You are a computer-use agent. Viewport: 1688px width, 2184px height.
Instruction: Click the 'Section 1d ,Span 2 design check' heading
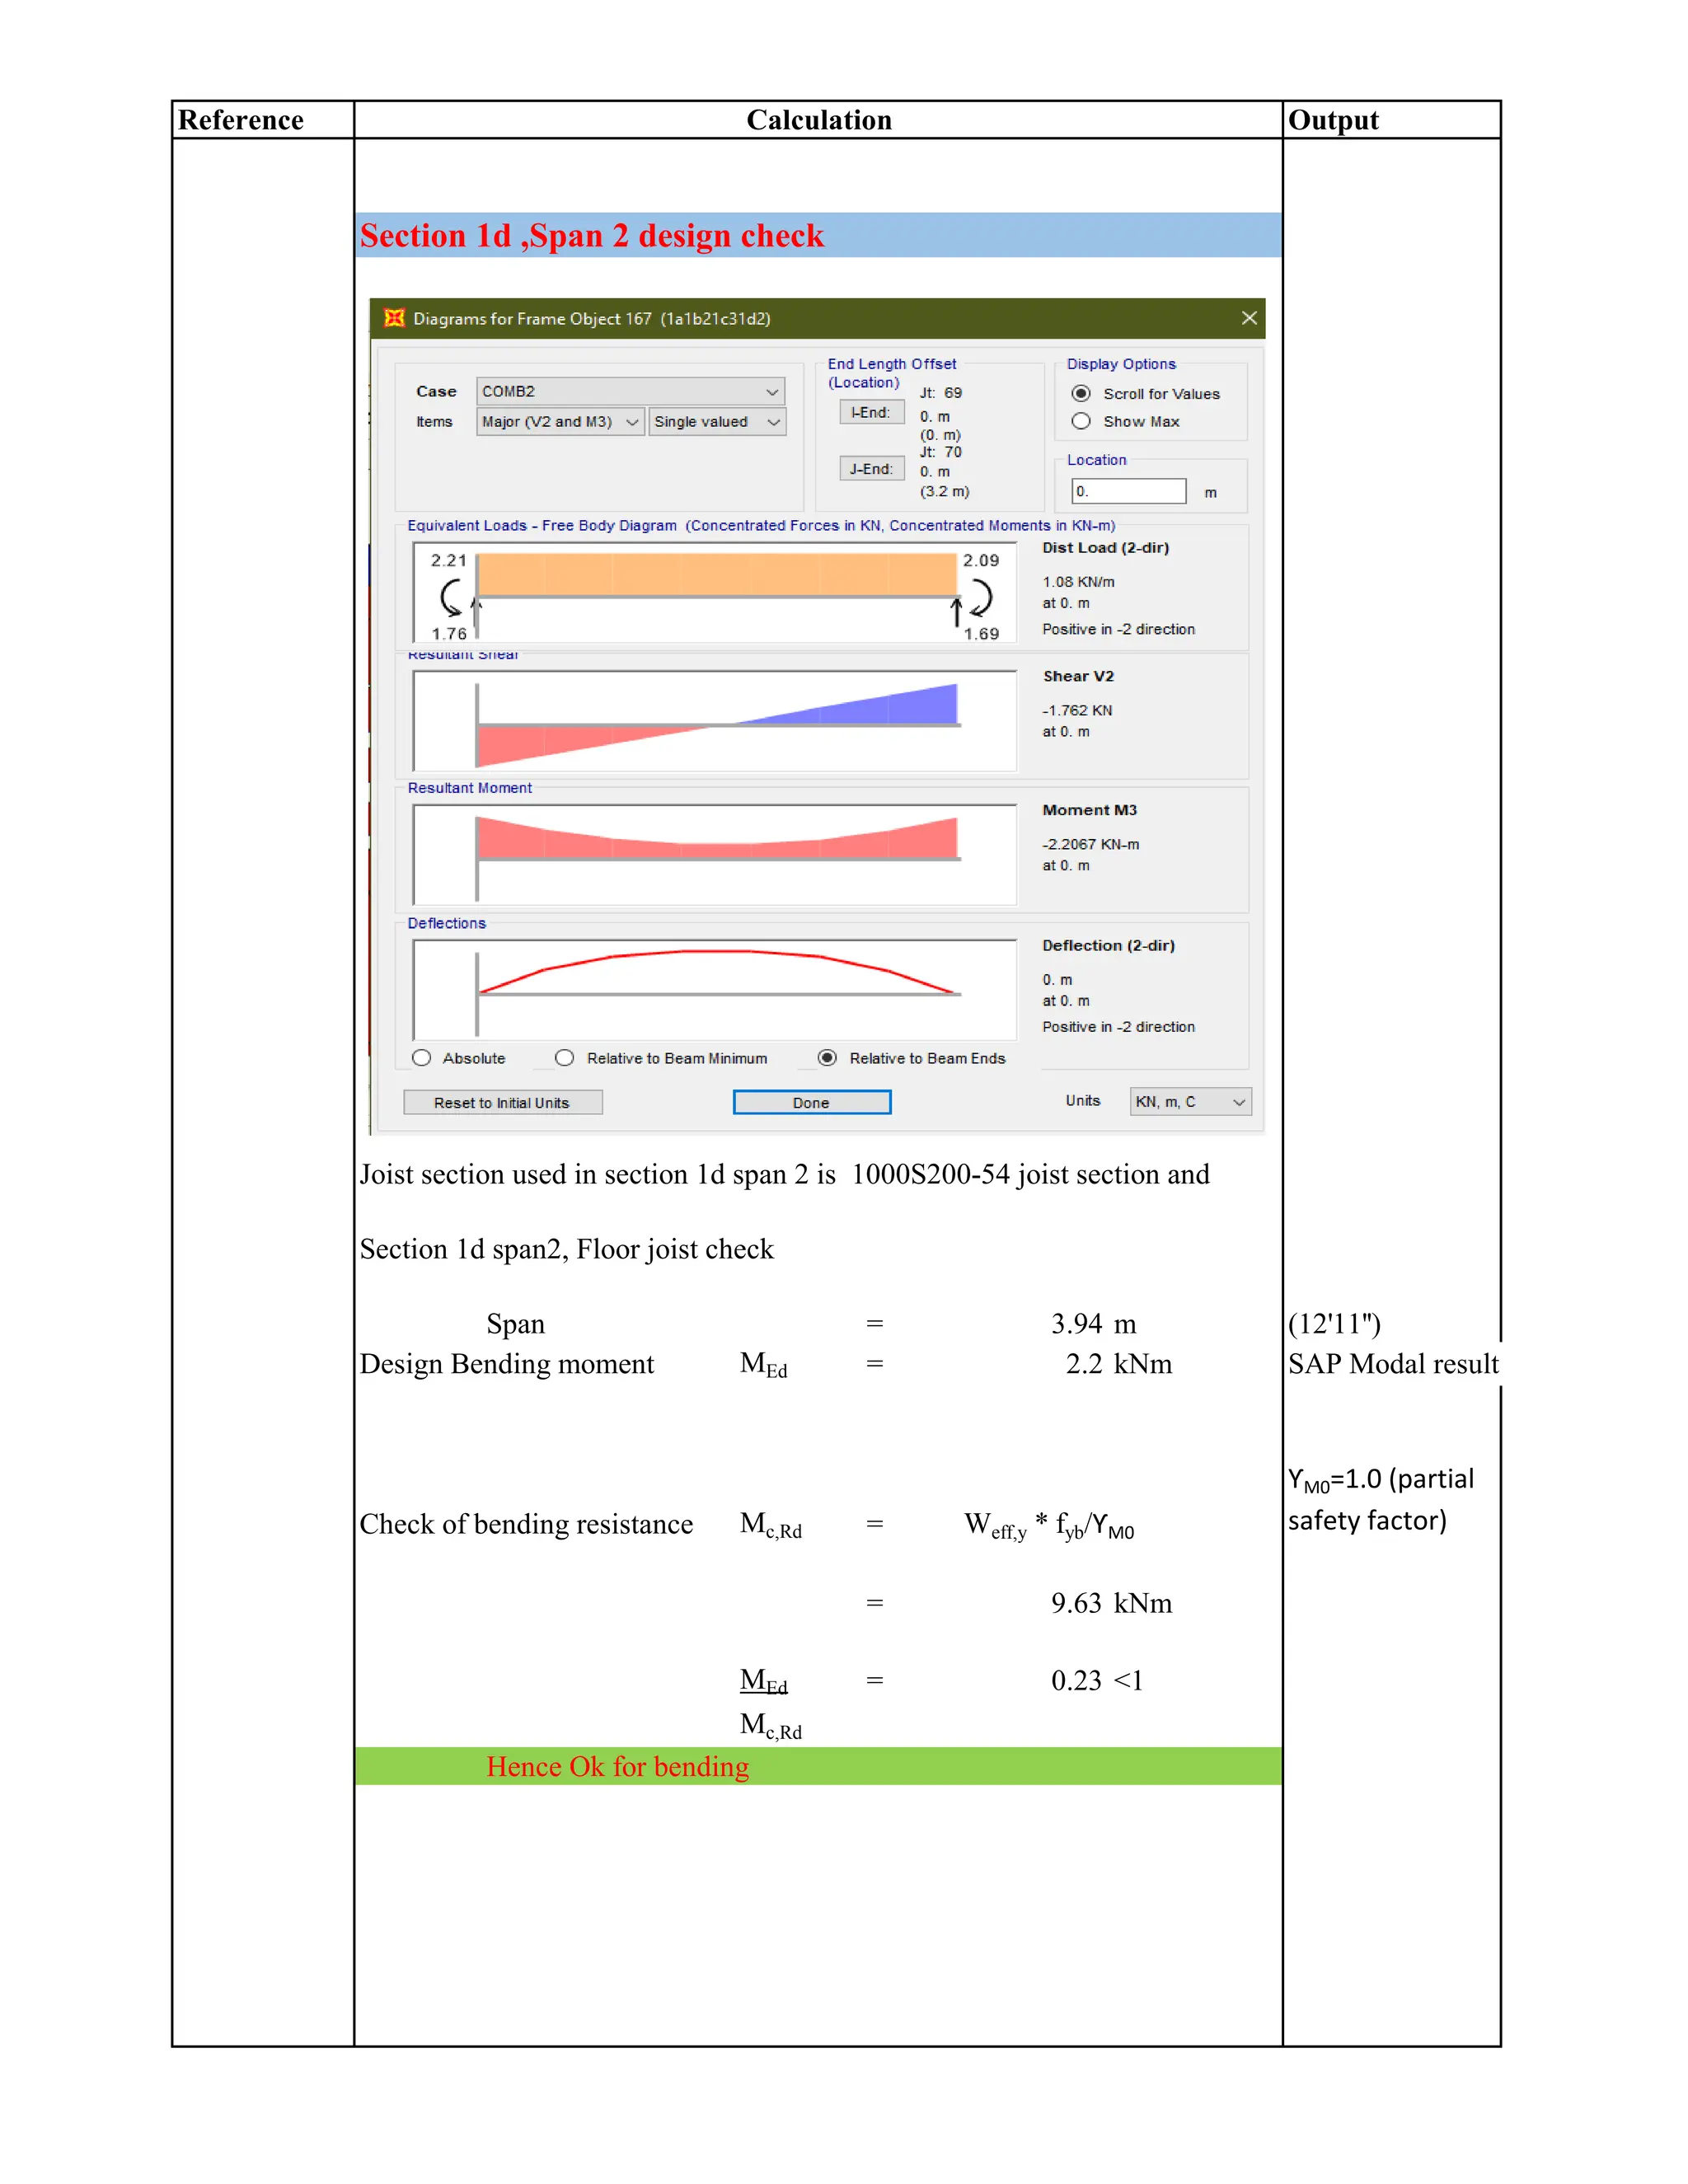click(x=592, y=236)
